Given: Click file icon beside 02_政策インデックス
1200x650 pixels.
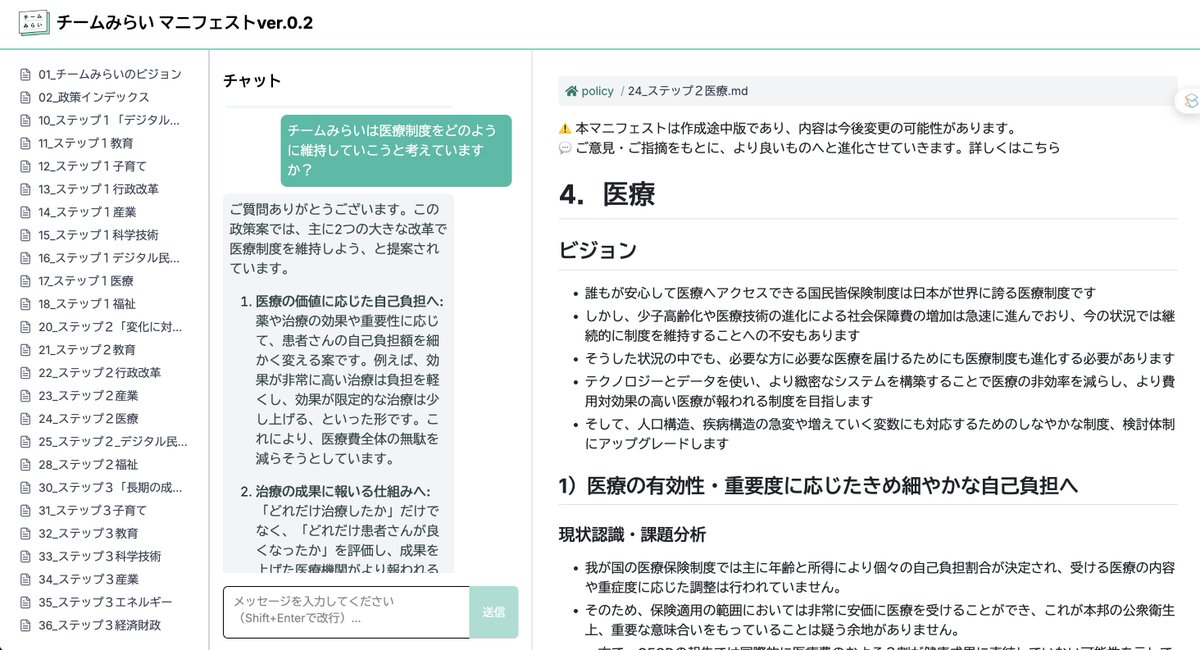Looking at the screenshot, I should [x=26, y=97].
